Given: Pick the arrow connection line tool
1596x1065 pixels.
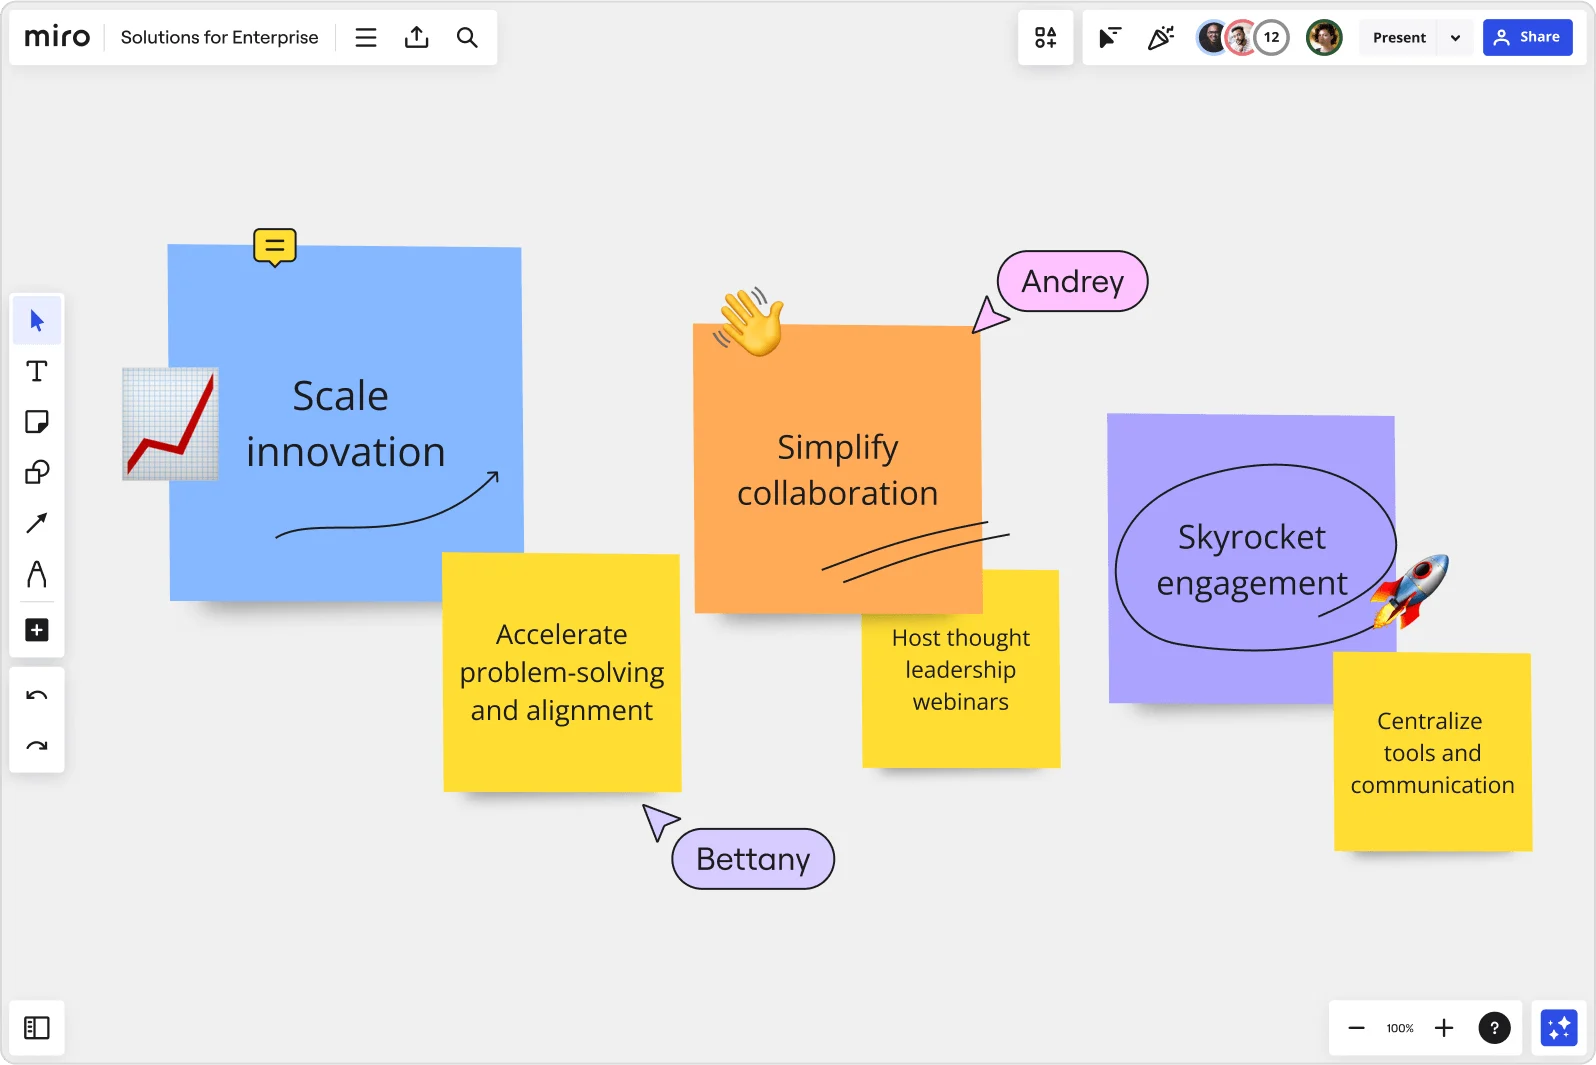Looking at the screenshot, I should pyautogui.click(x=37, y=523).
